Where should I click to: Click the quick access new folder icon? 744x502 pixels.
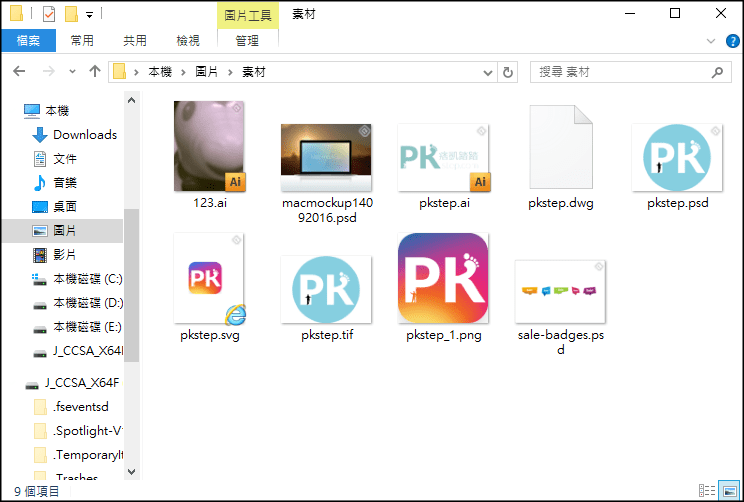71,14
